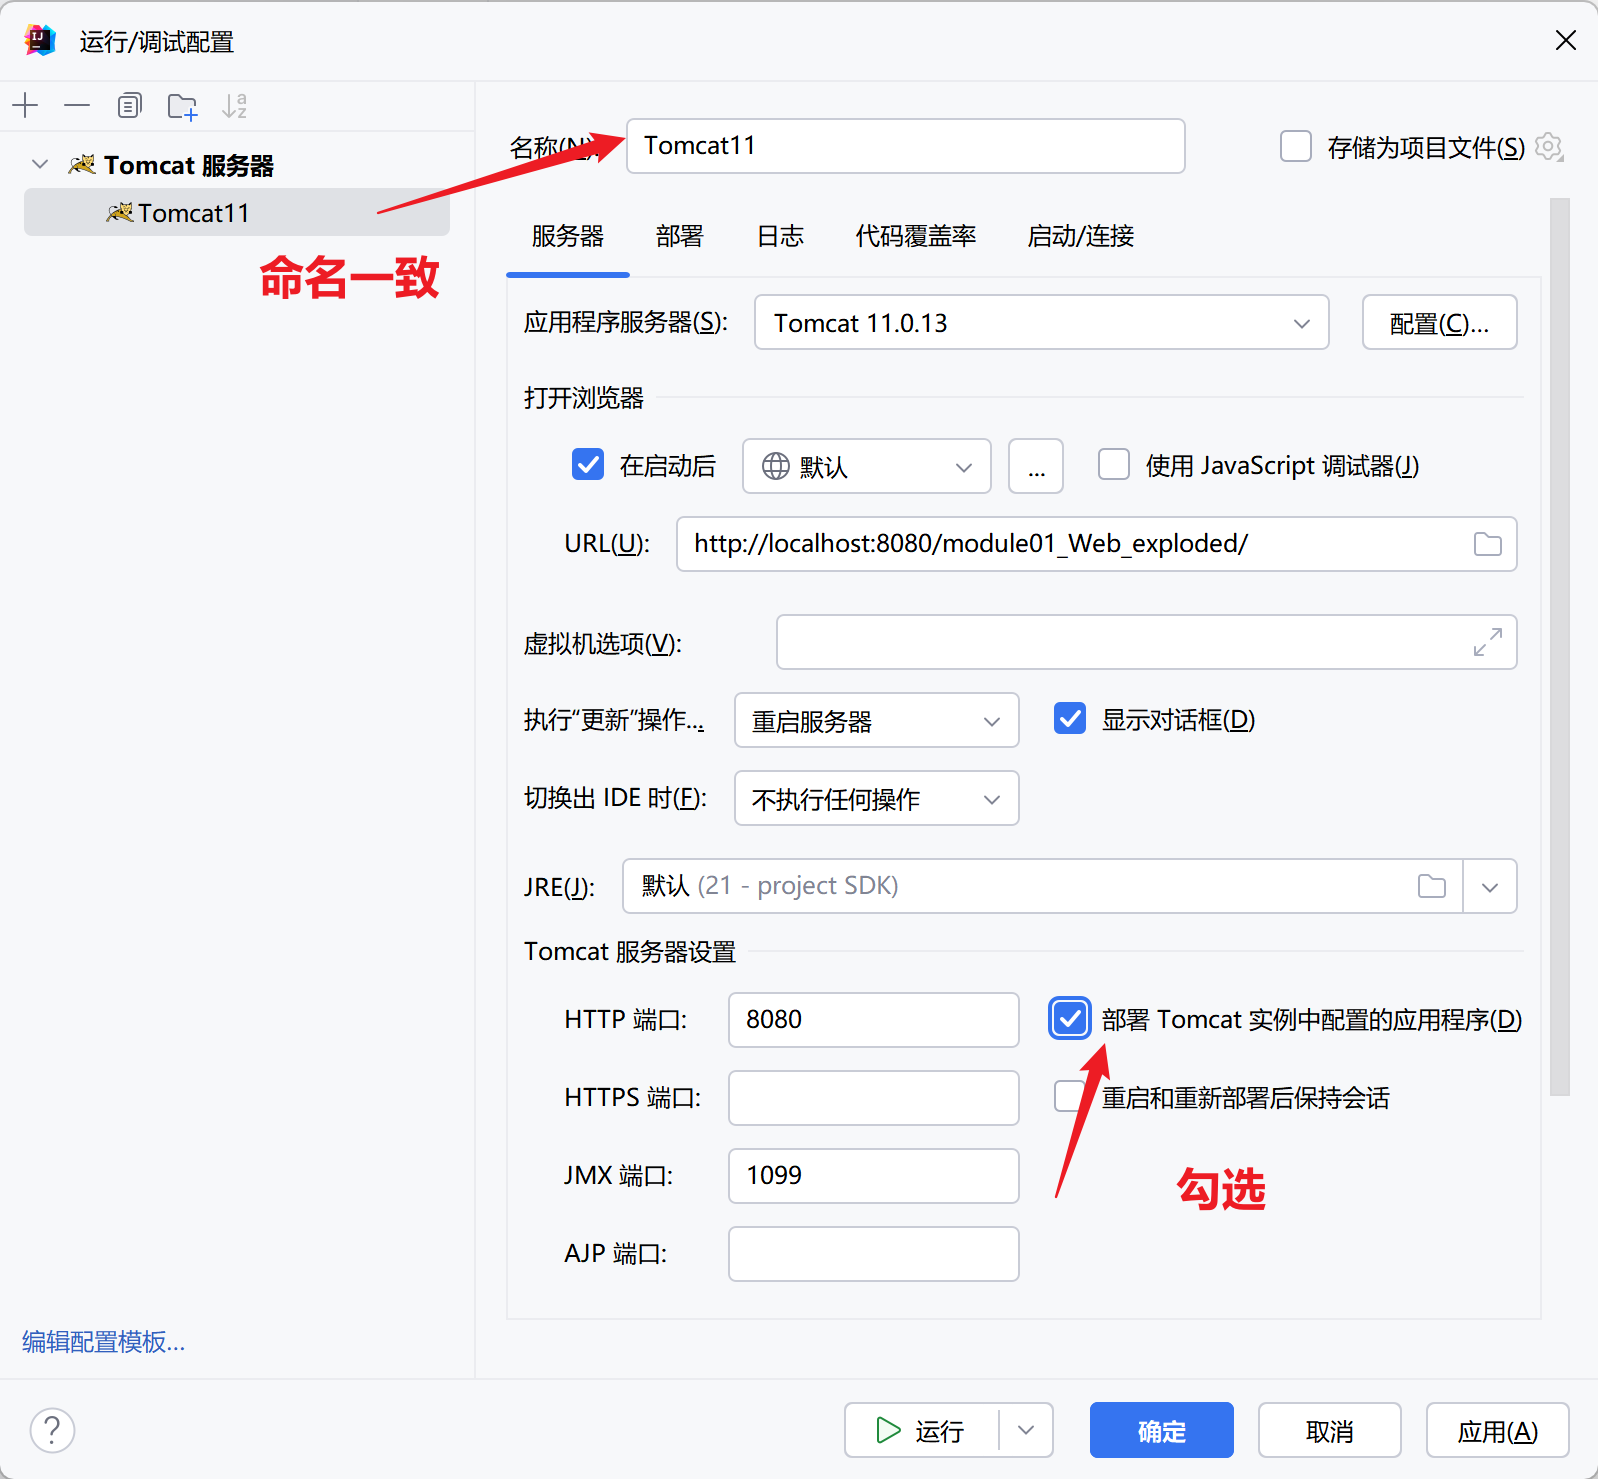1598x1479 pixels.
Task: Click the 配置(C)... button
Action: coord(1439,322)
